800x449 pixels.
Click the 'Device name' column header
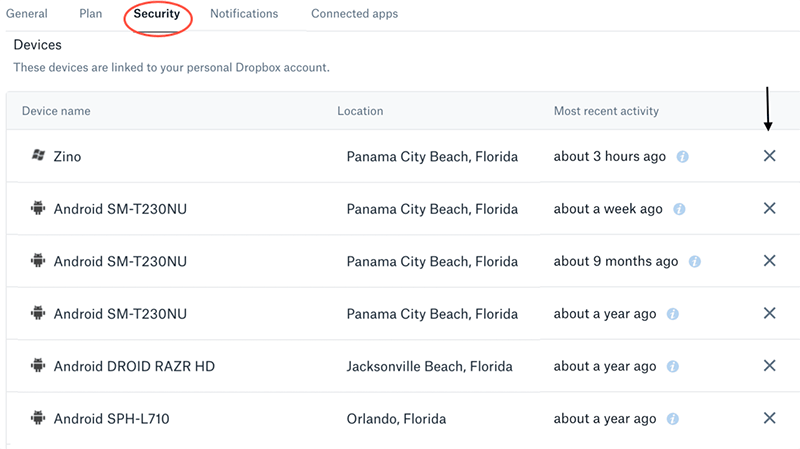(56, 111)
